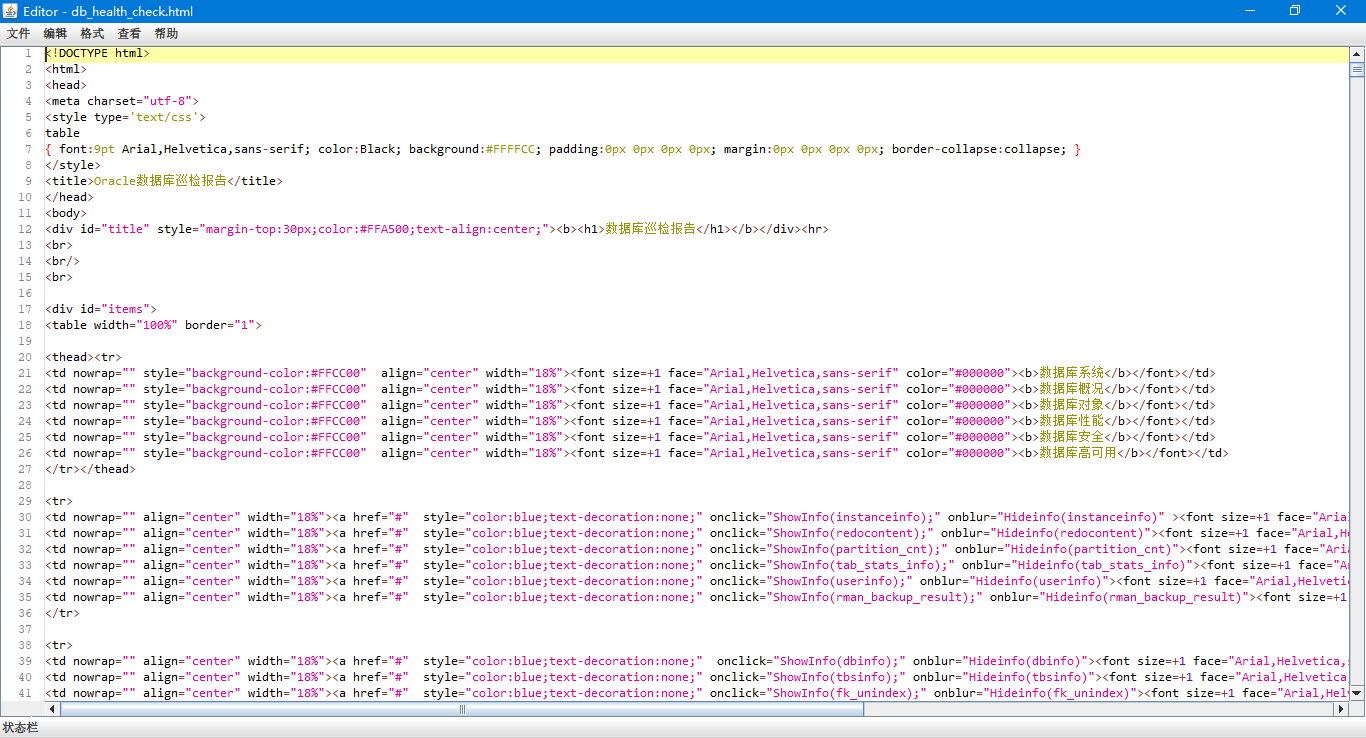The height and width of the screenshot is (738, 1366).
Task: Click line number 12 in the gutter
Action: pyautogui.click(x=25, y=229)
